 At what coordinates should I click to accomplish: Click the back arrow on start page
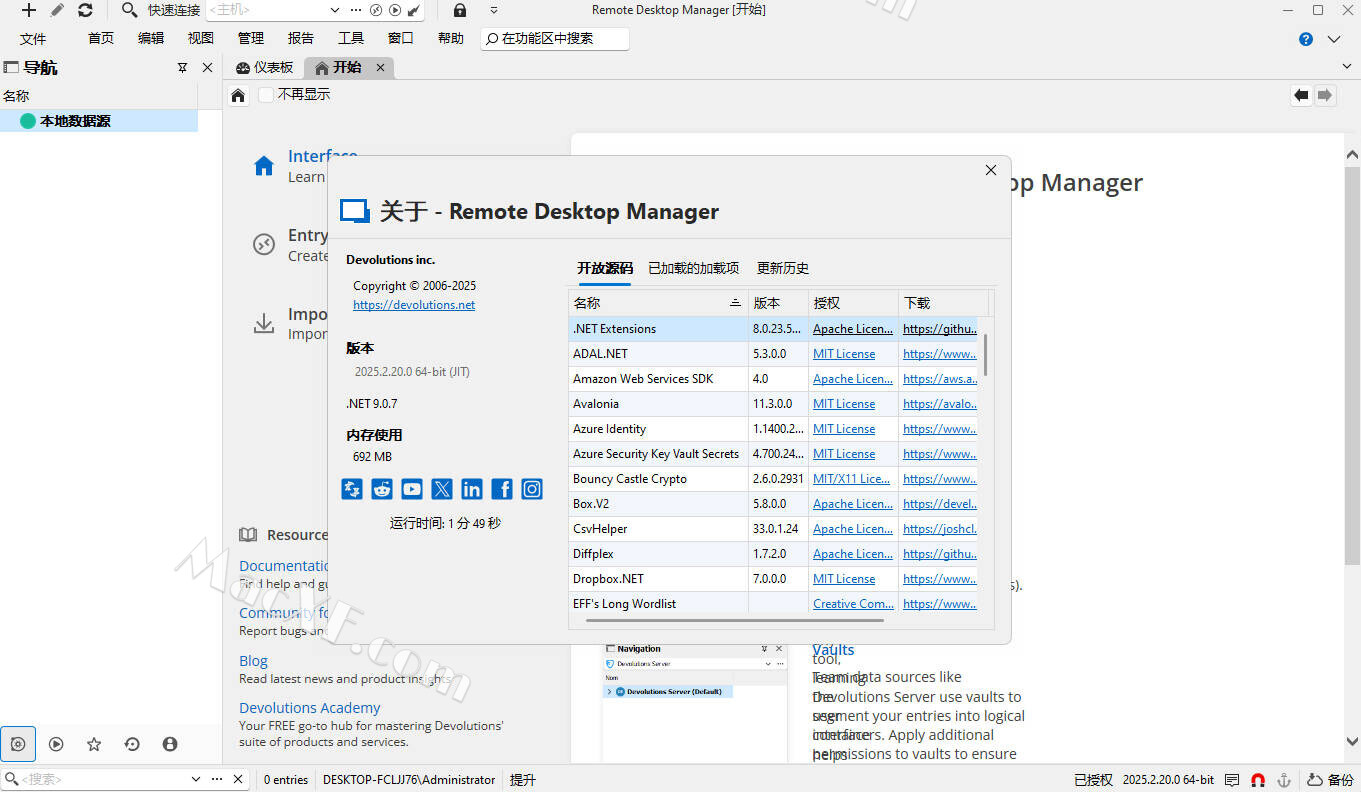pos(1301,95)
